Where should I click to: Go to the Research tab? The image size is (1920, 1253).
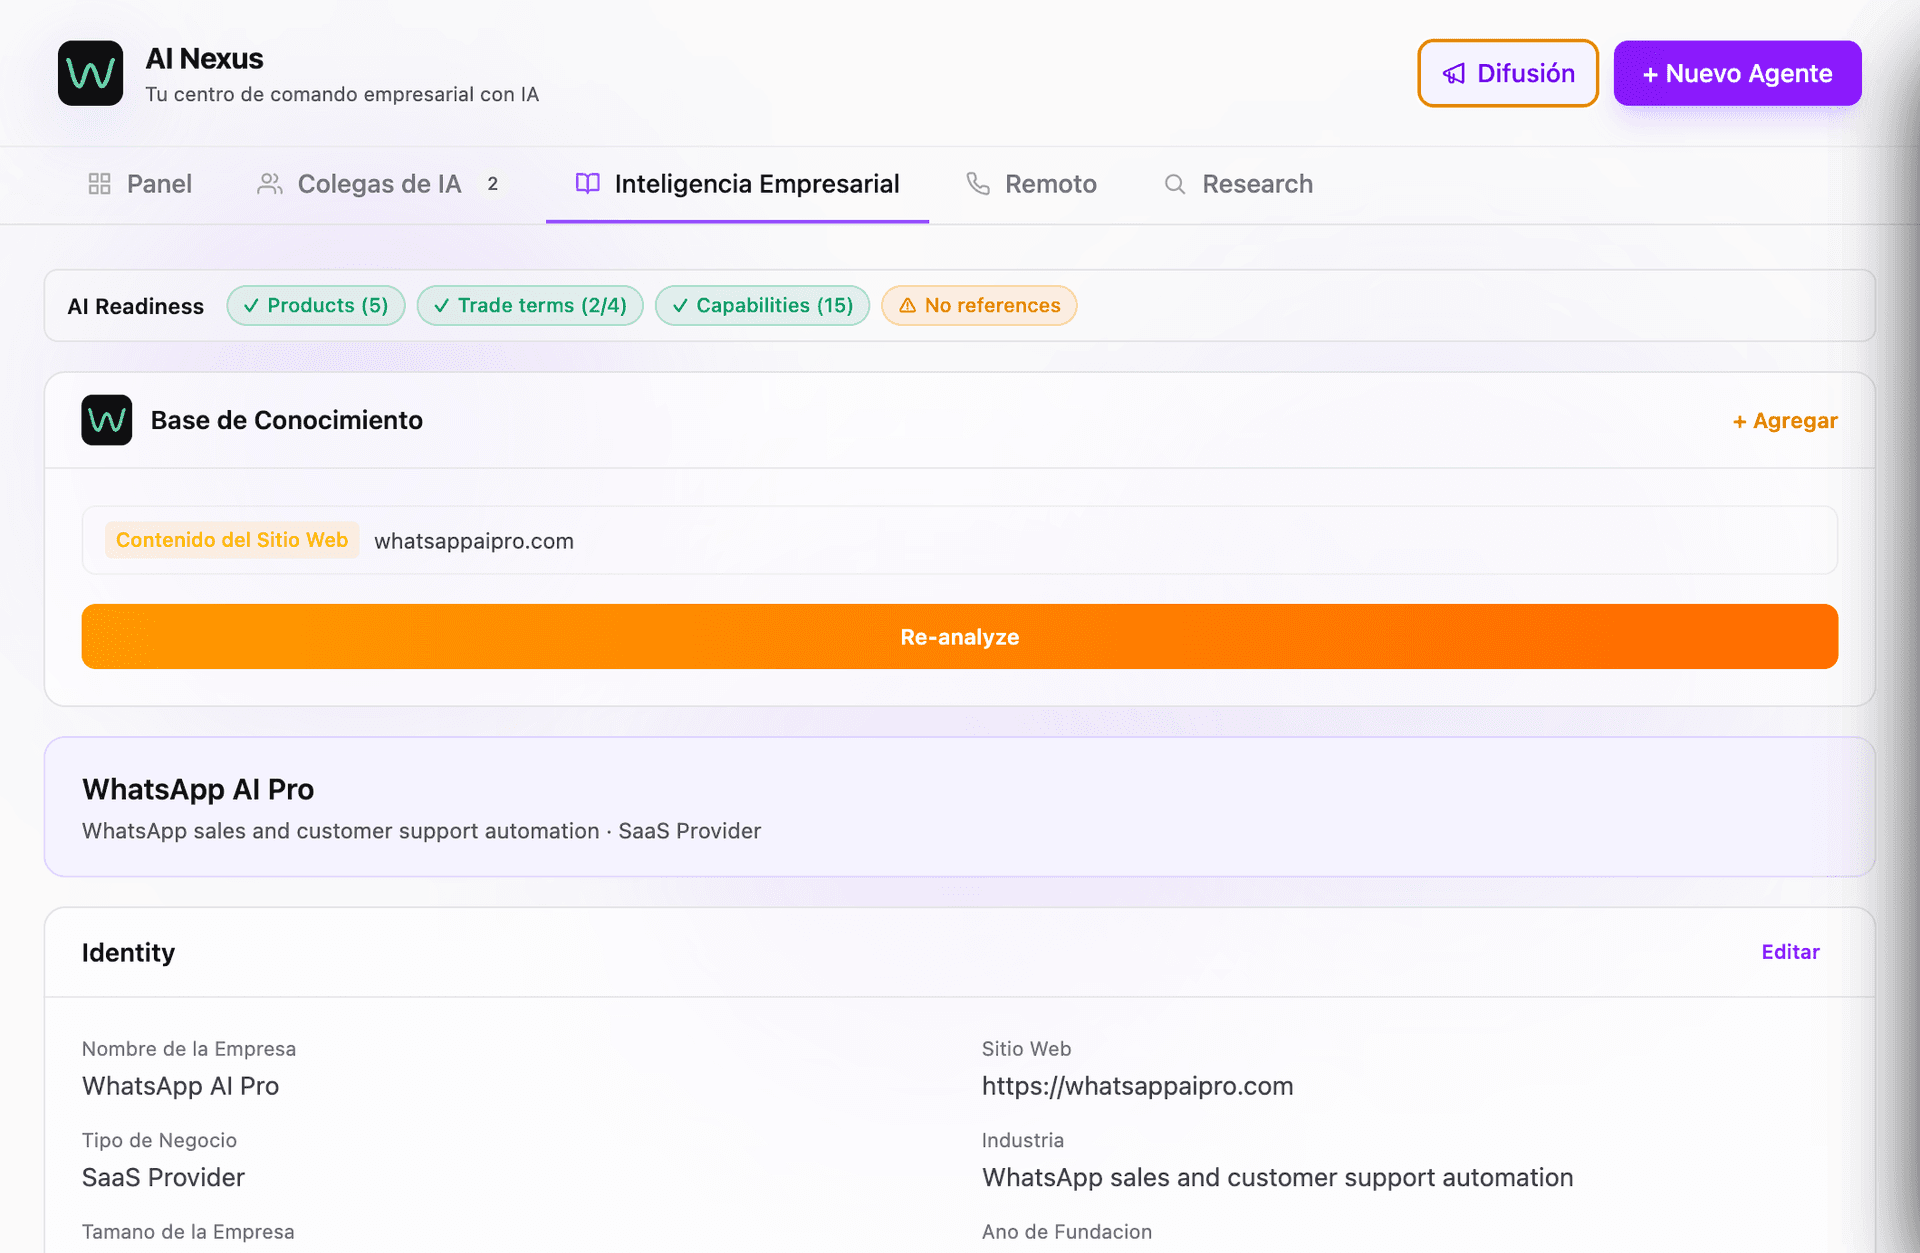1238,184
